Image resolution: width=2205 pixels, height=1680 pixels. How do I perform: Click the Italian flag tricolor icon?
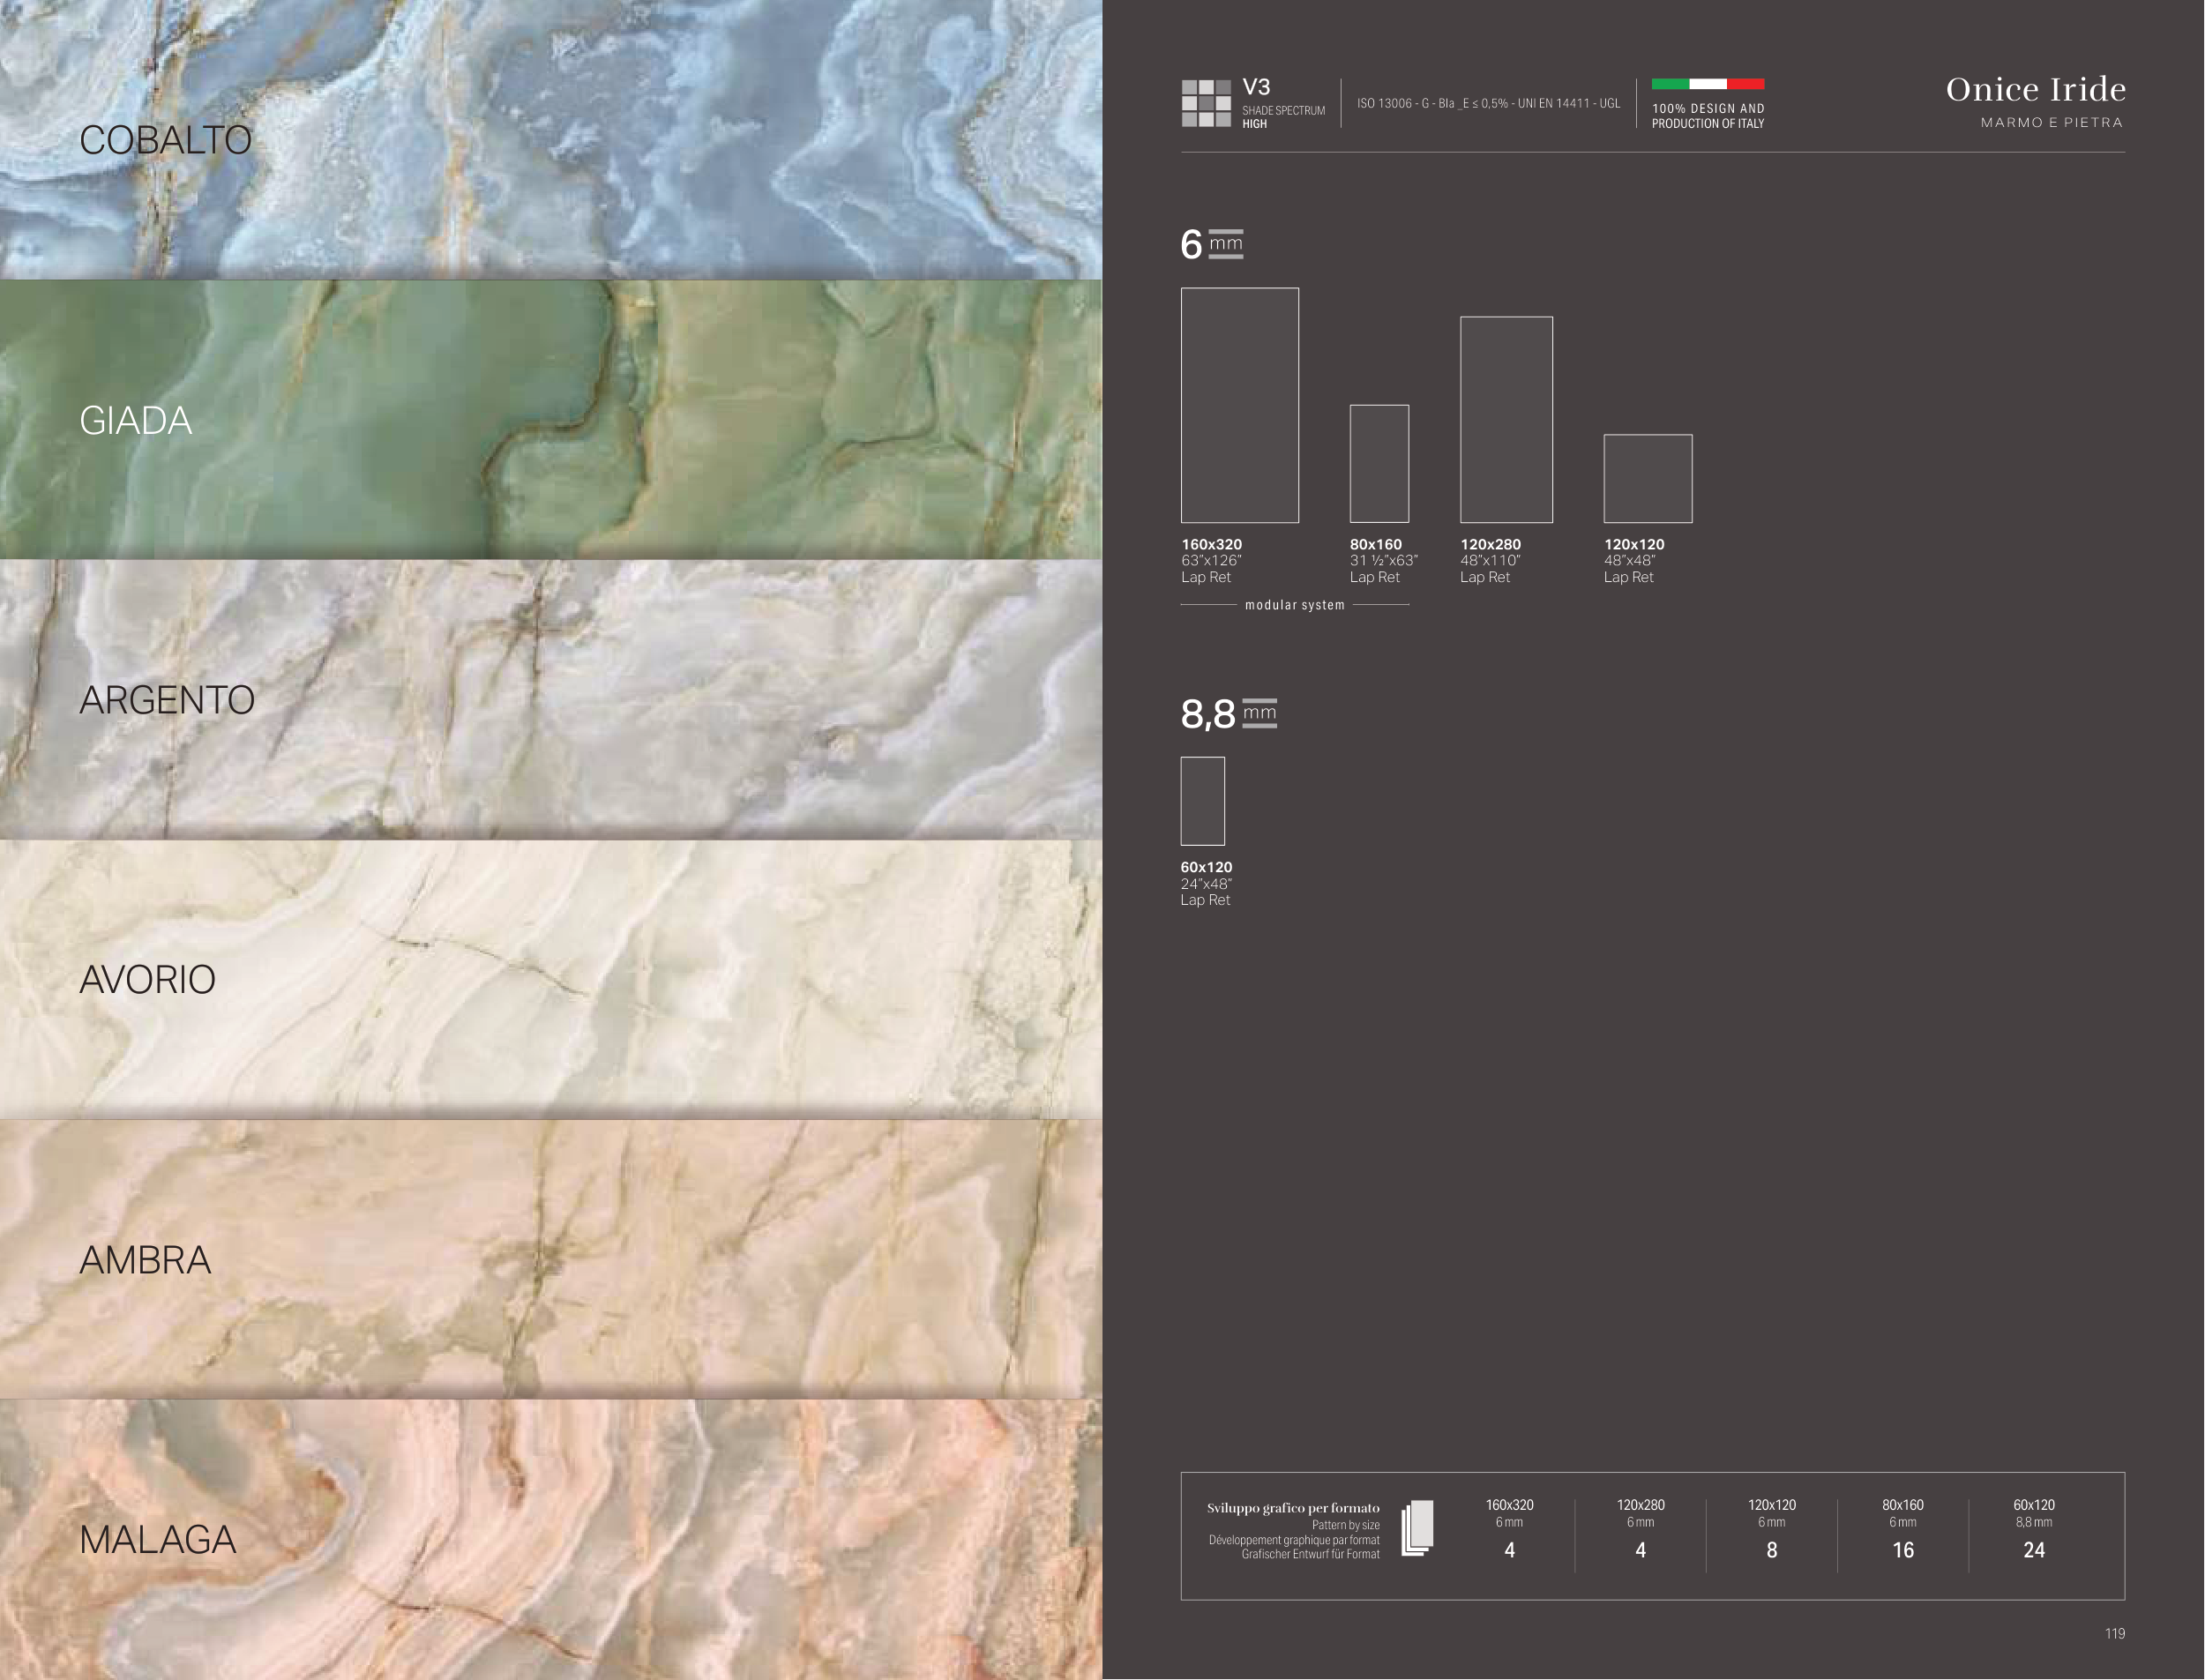[1707, 84]
